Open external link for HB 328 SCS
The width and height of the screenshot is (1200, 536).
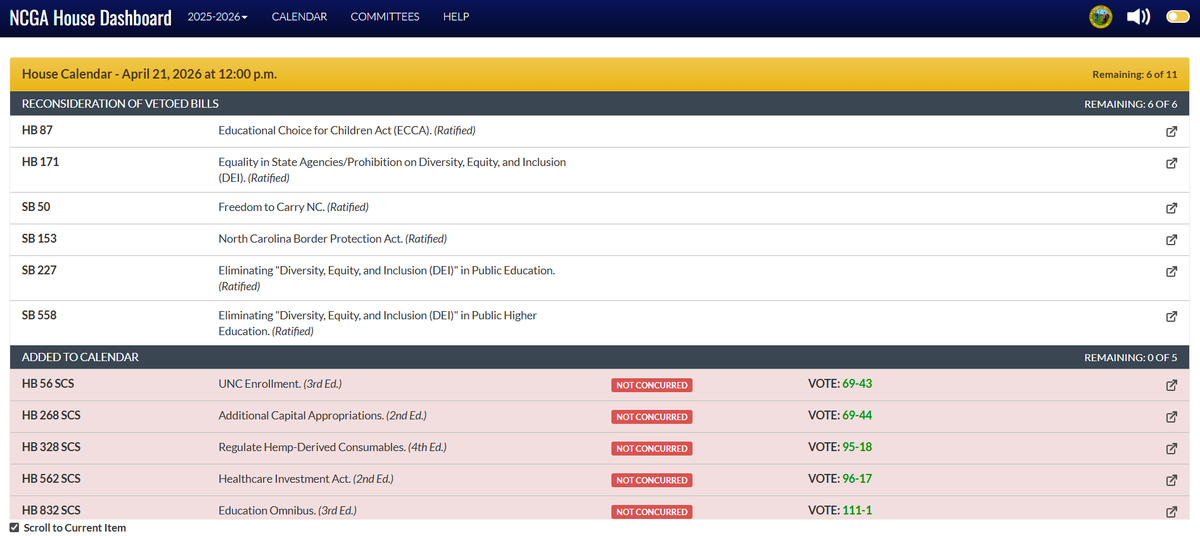(x=1171, y=449)
